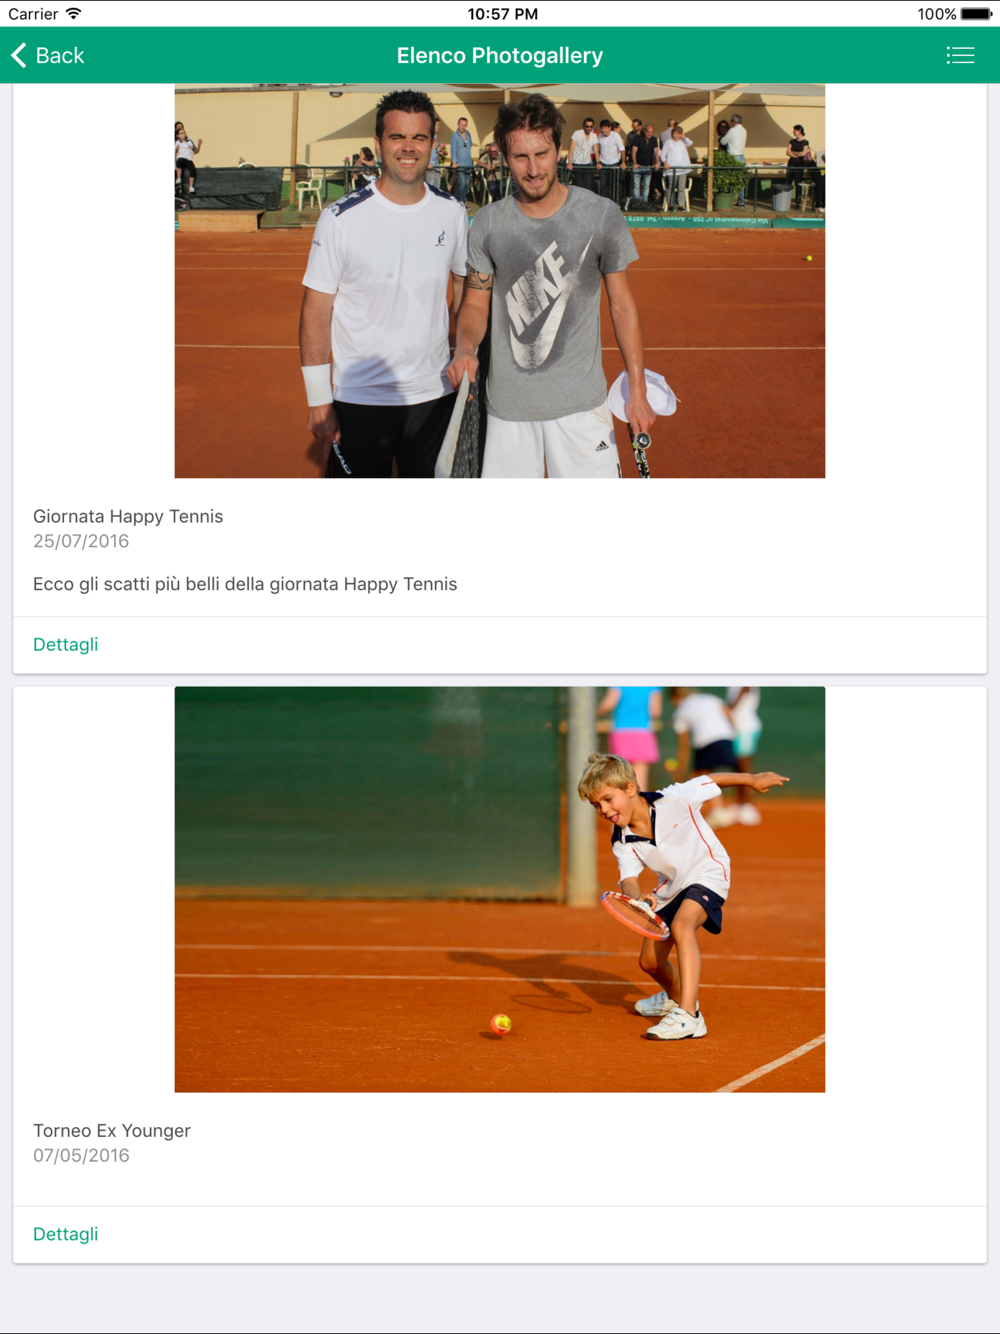Tap the 10:57 PM clock

[503, 14]
